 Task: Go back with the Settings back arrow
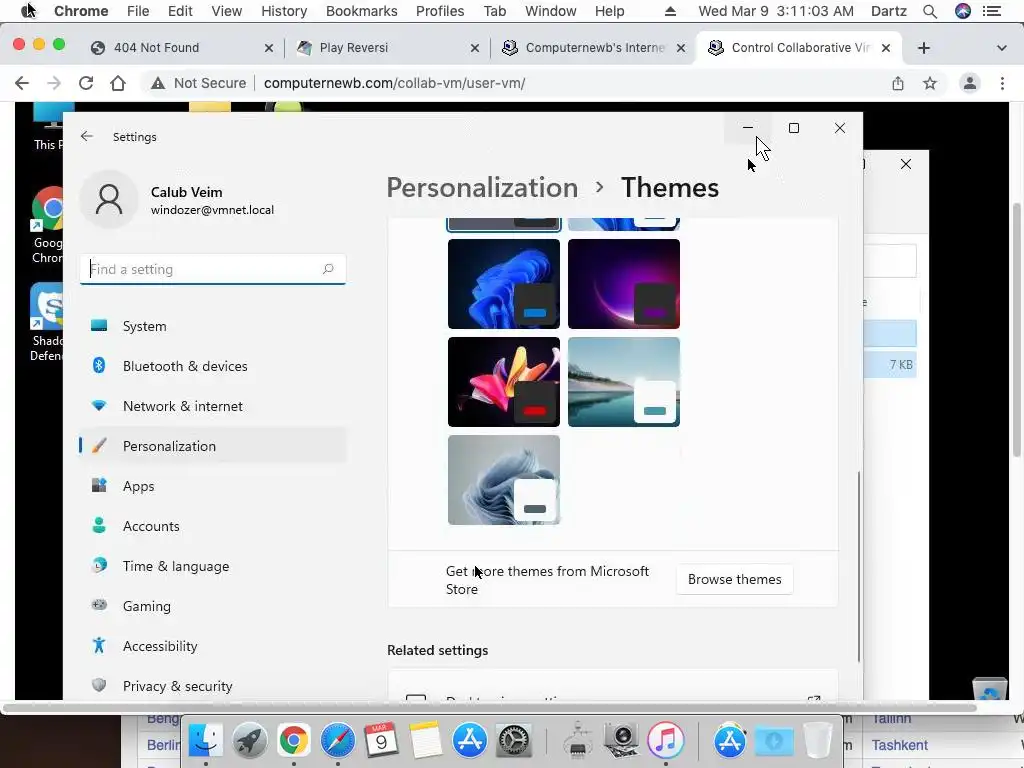click(x=86, y=136)
